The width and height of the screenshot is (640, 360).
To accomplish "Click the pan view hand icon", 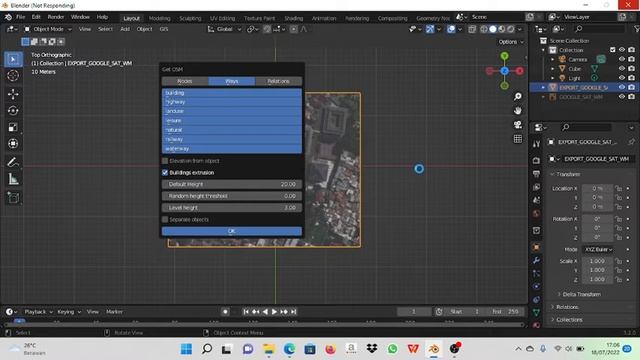I will click(518, 111).
